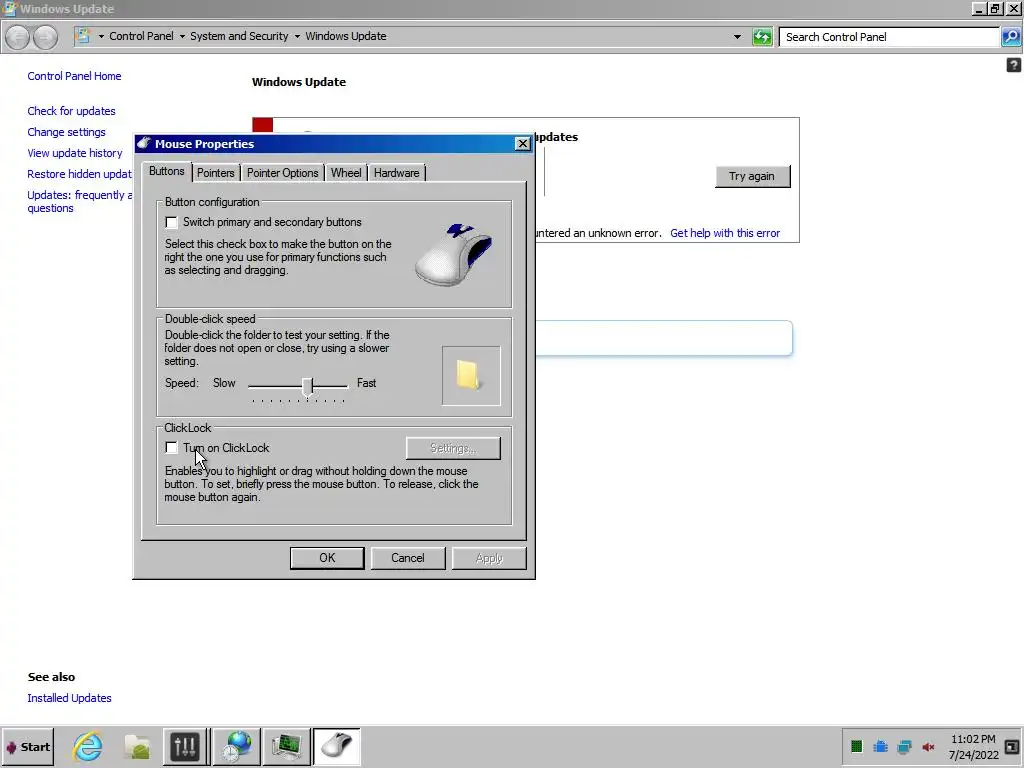Expand the arrow after System and Security

tap(297, 37)
